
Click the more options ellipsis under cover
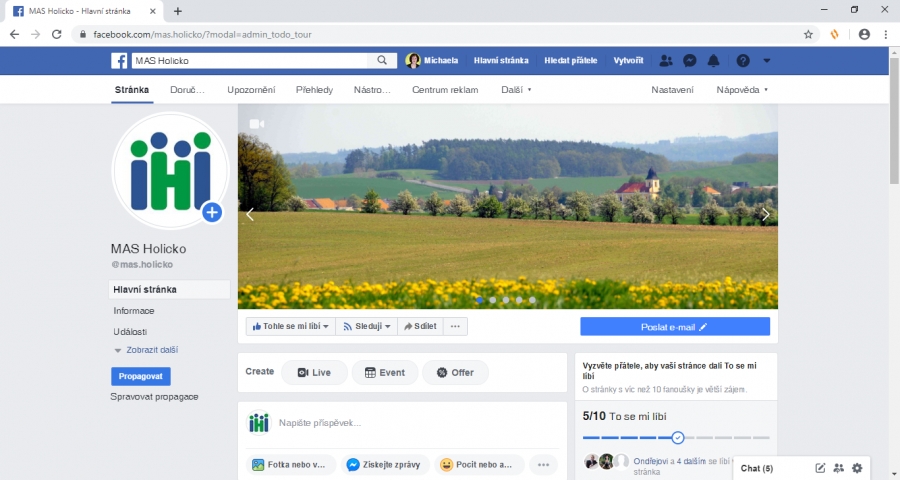455,326
